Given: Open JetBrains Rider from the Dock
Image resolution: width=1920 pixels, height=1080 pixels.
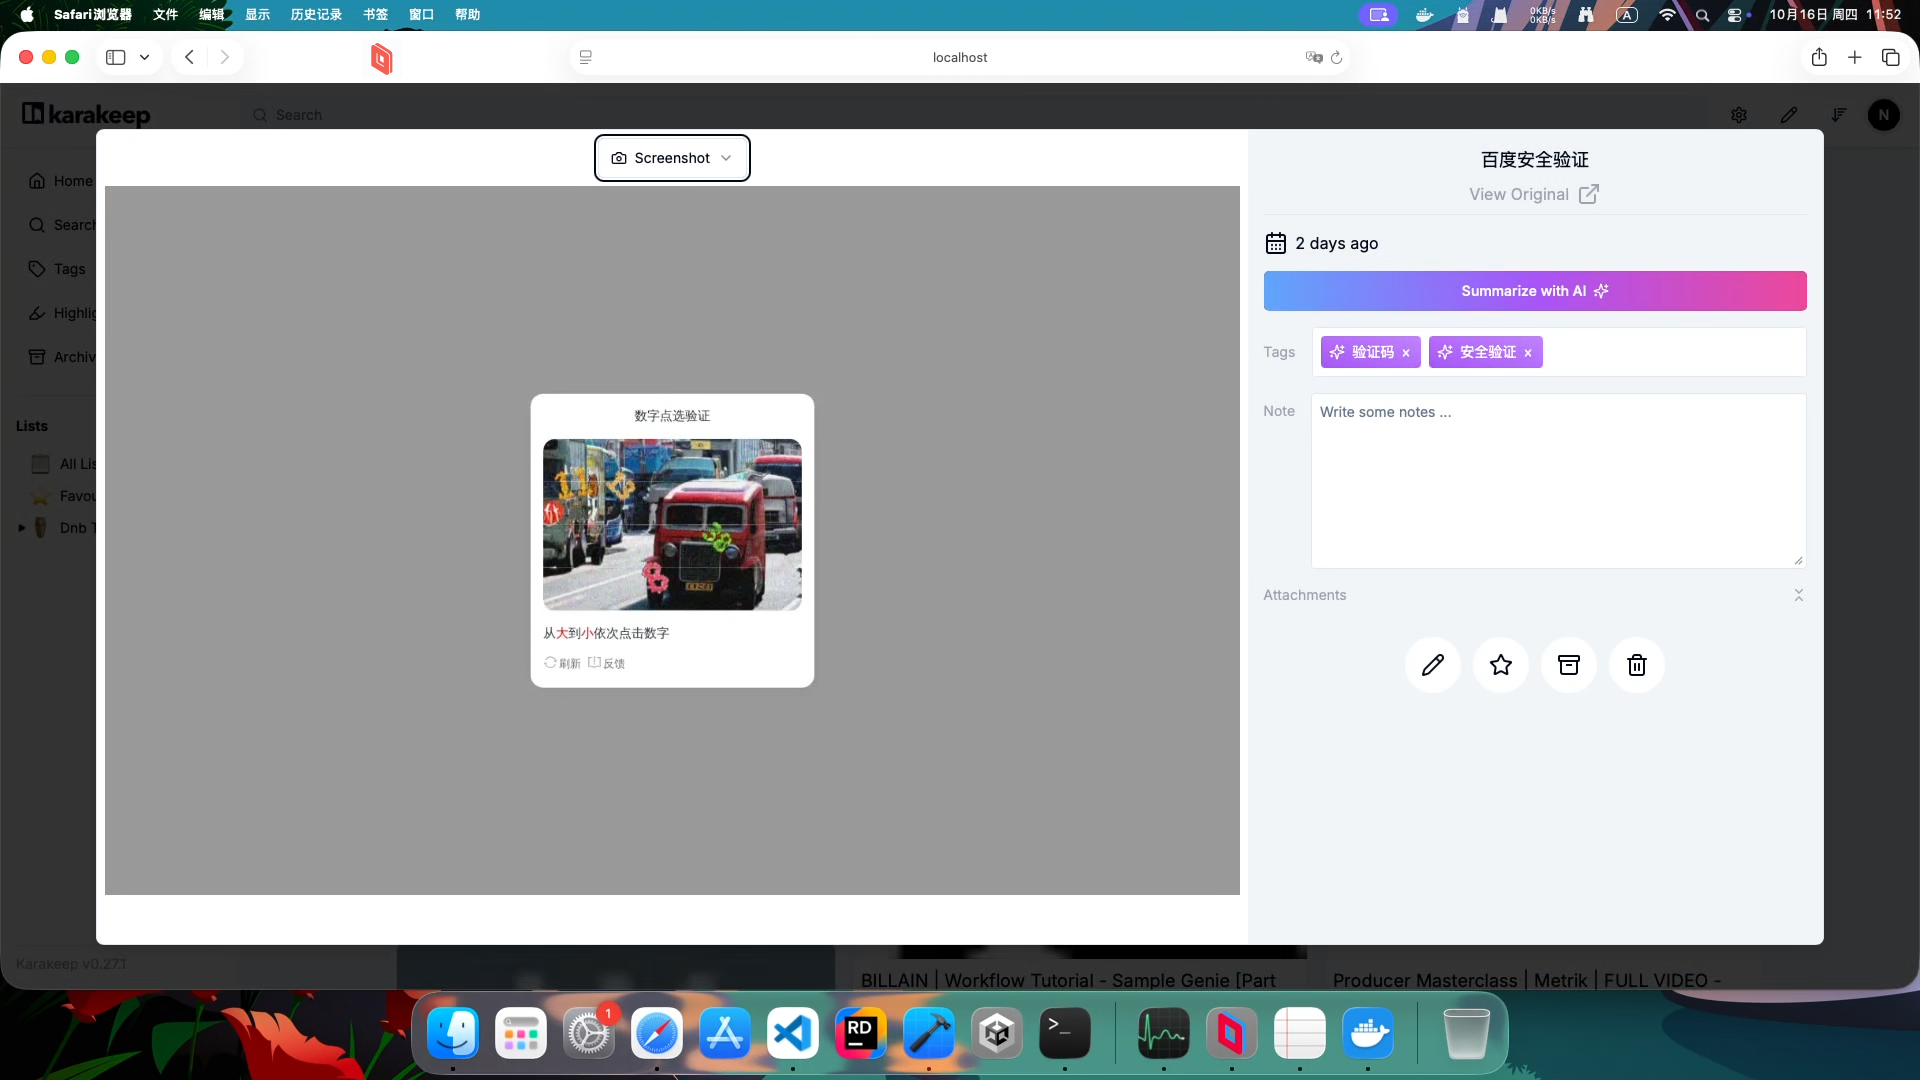Looking at the screenshot, I should point(861,1033).
